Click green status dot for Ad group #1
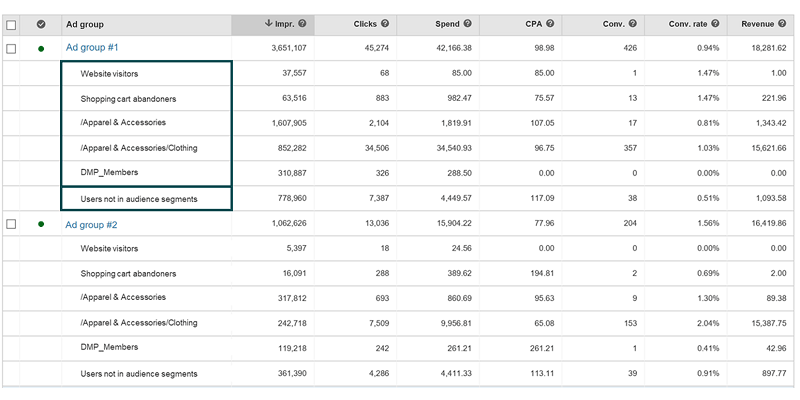 click(40, 48)
